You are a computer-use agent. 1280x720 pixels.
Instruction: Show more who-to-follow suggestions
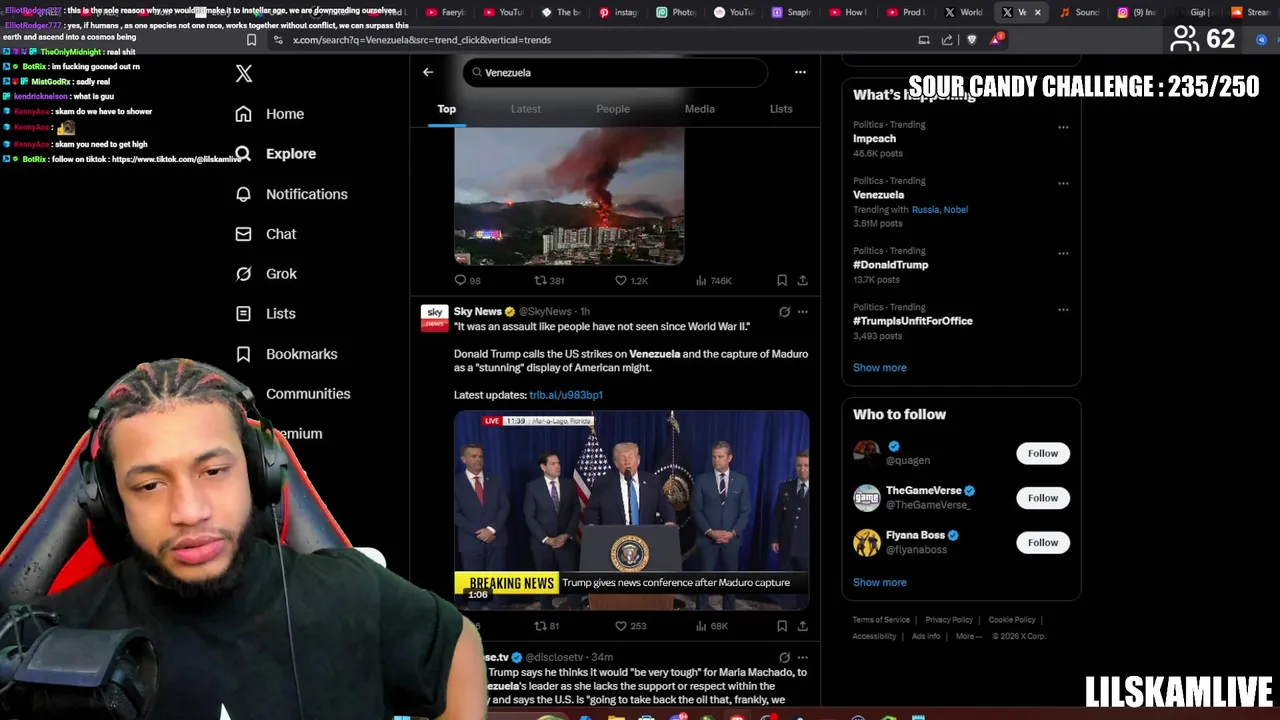tap(880, 582)
